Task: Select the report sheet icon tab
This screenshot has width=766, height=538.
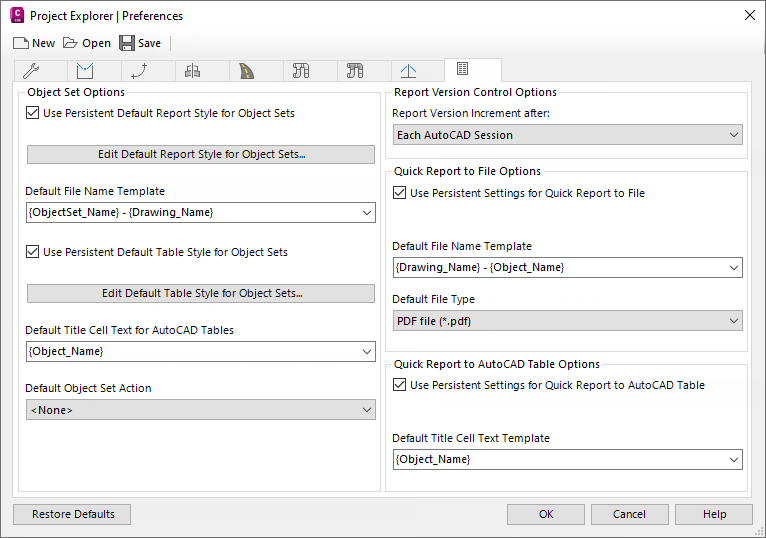Action: coord(462,69)
